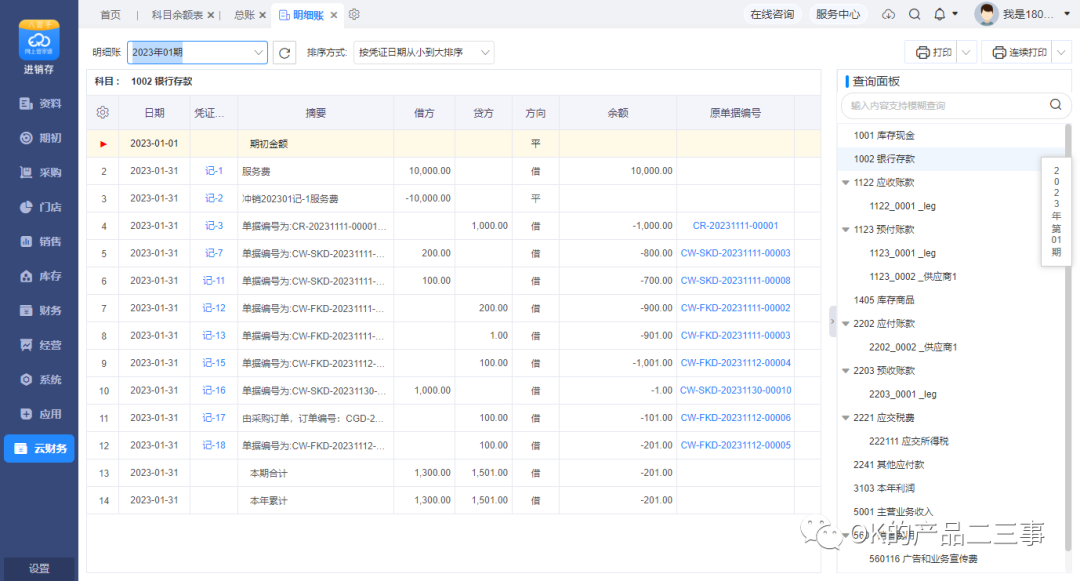Click the cloud download icon in the top bar
This screenshot has width=1080, height=581.
click(x=888, y=15)
